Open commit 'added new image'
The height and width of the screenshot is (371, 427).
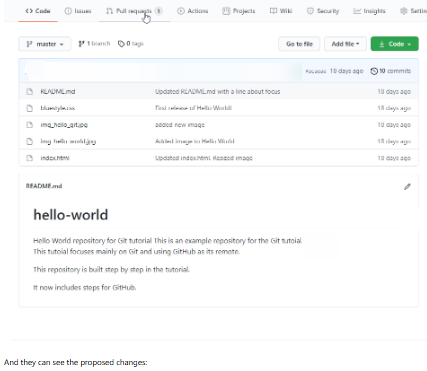tap(180, 125)
